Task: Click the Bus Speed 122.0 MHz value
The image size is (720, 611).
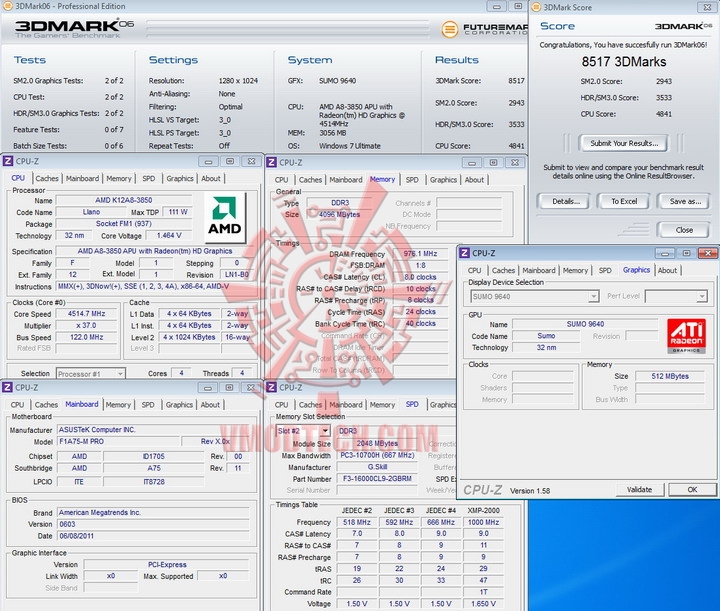Action: point(86,337)
